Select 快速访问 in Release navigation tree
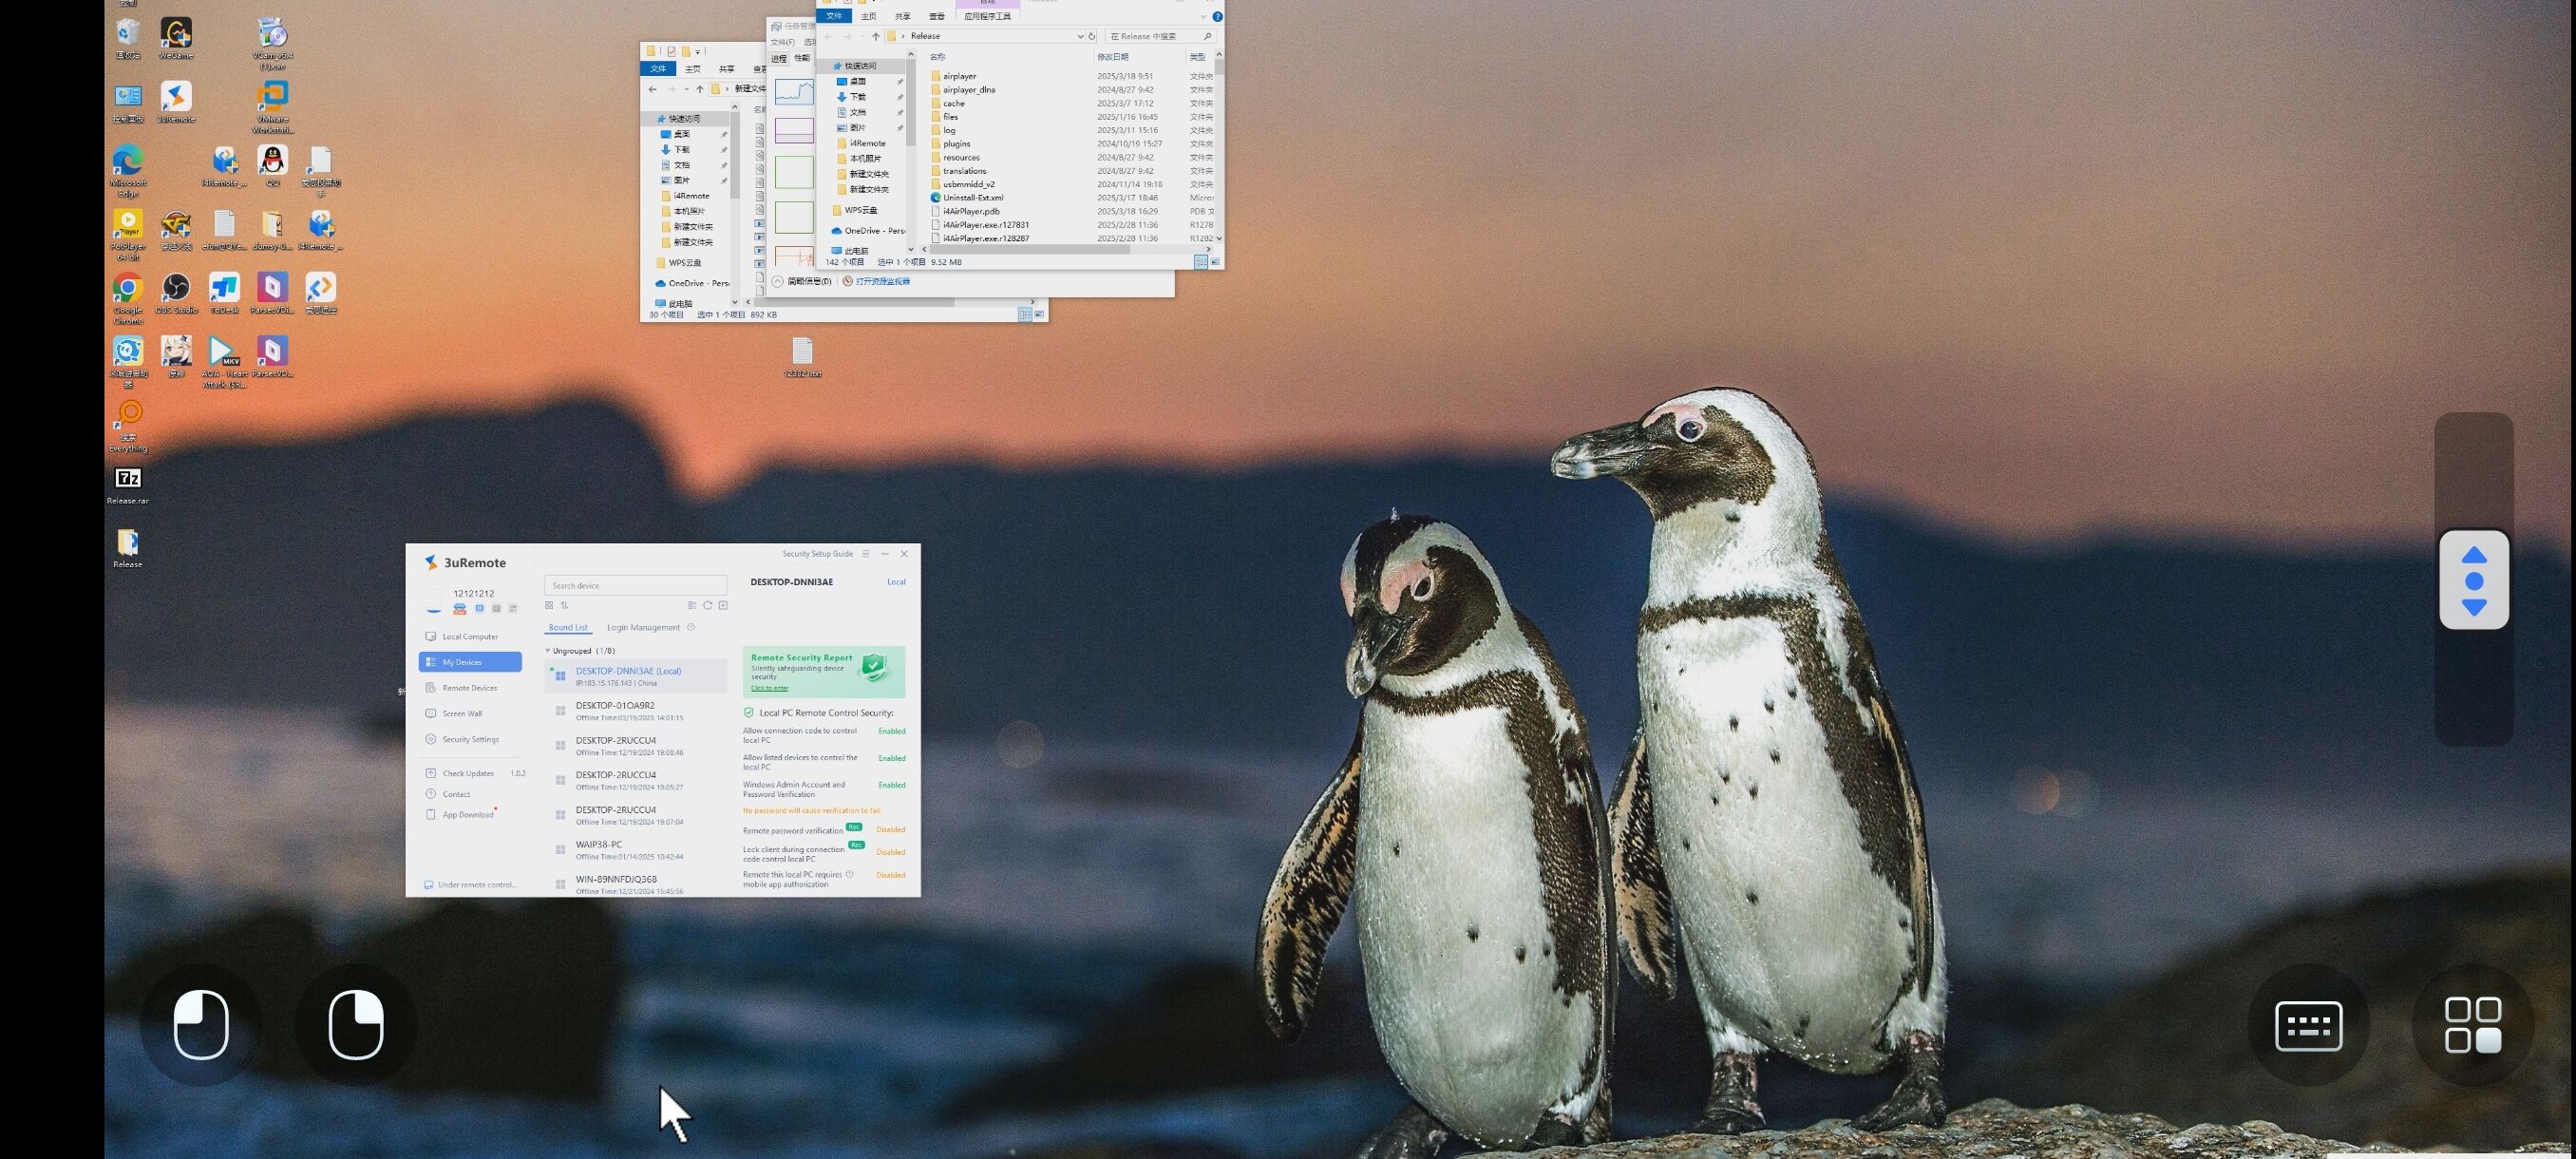2576x1159 pixels. pyautogui.click(x=860, y=66)
